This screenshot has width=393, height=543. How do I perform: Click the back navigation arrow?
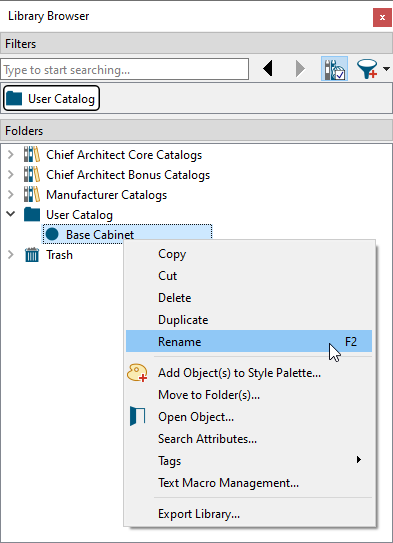click(268, 69)
